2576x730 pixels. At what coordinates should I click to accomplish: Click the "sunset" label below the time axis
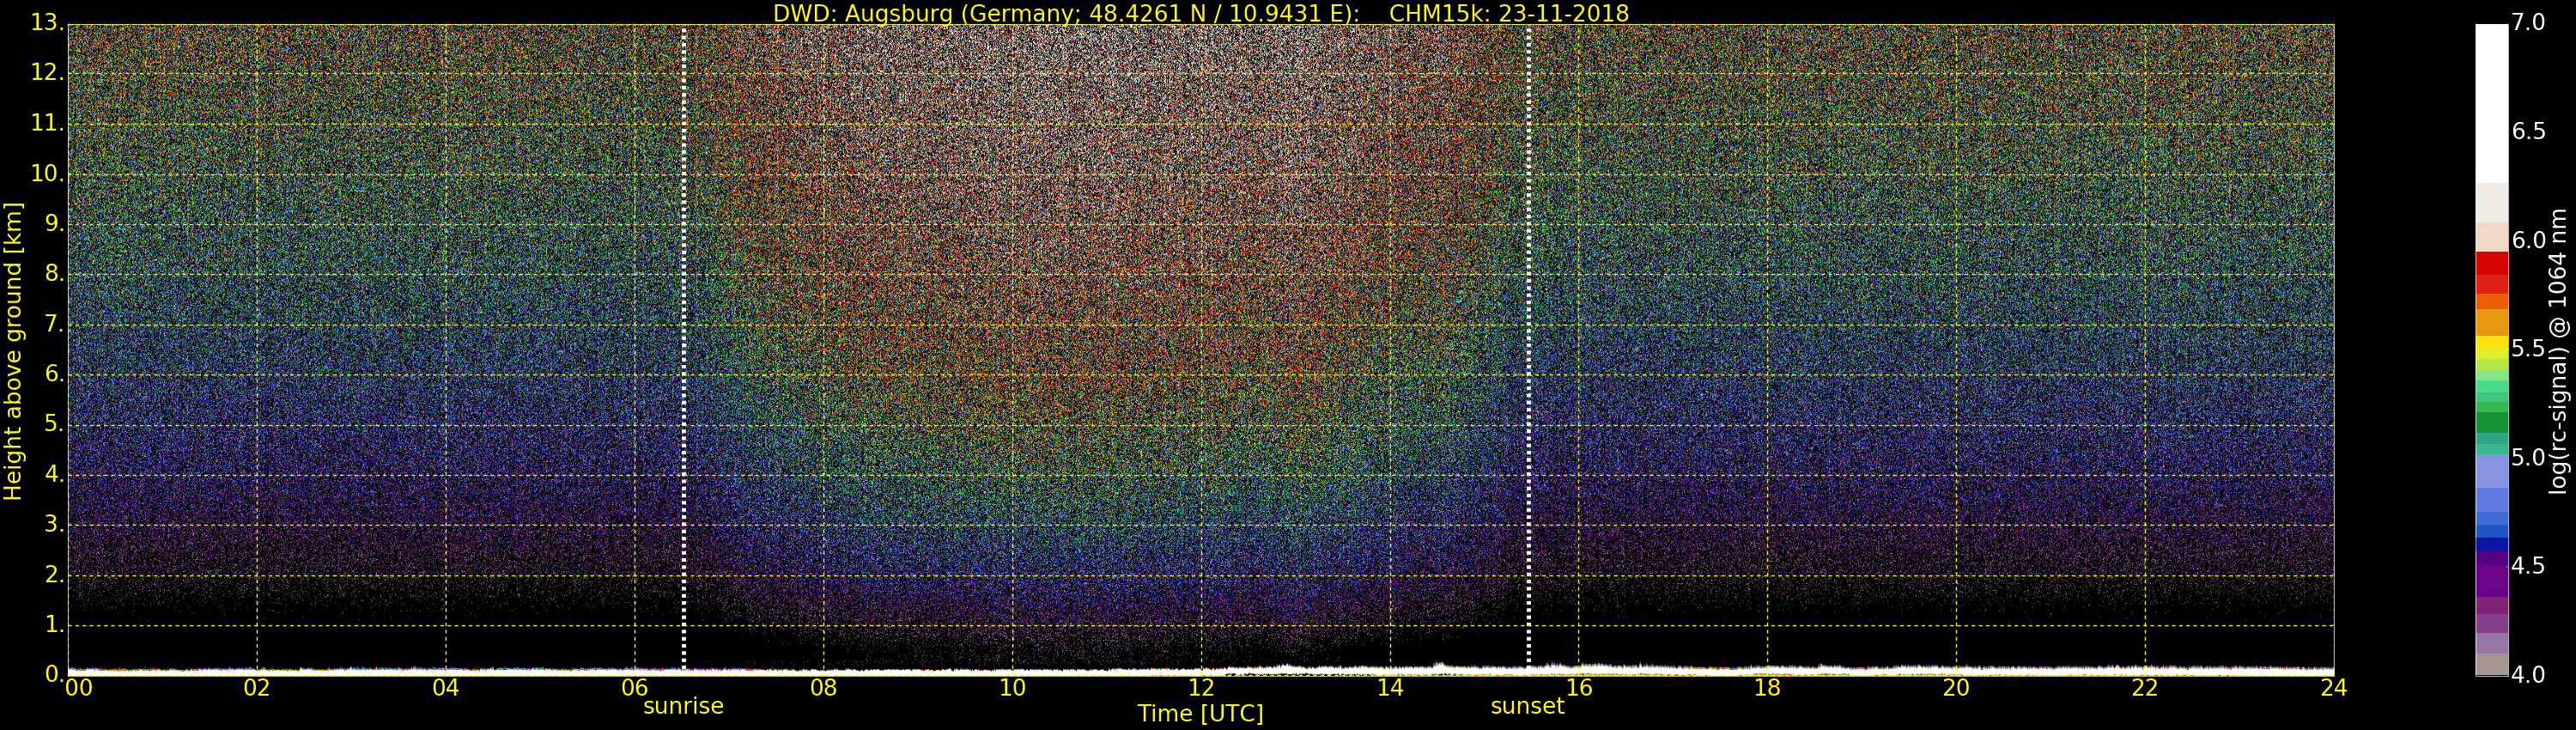pyautogui.click(x=1527, y=706)
